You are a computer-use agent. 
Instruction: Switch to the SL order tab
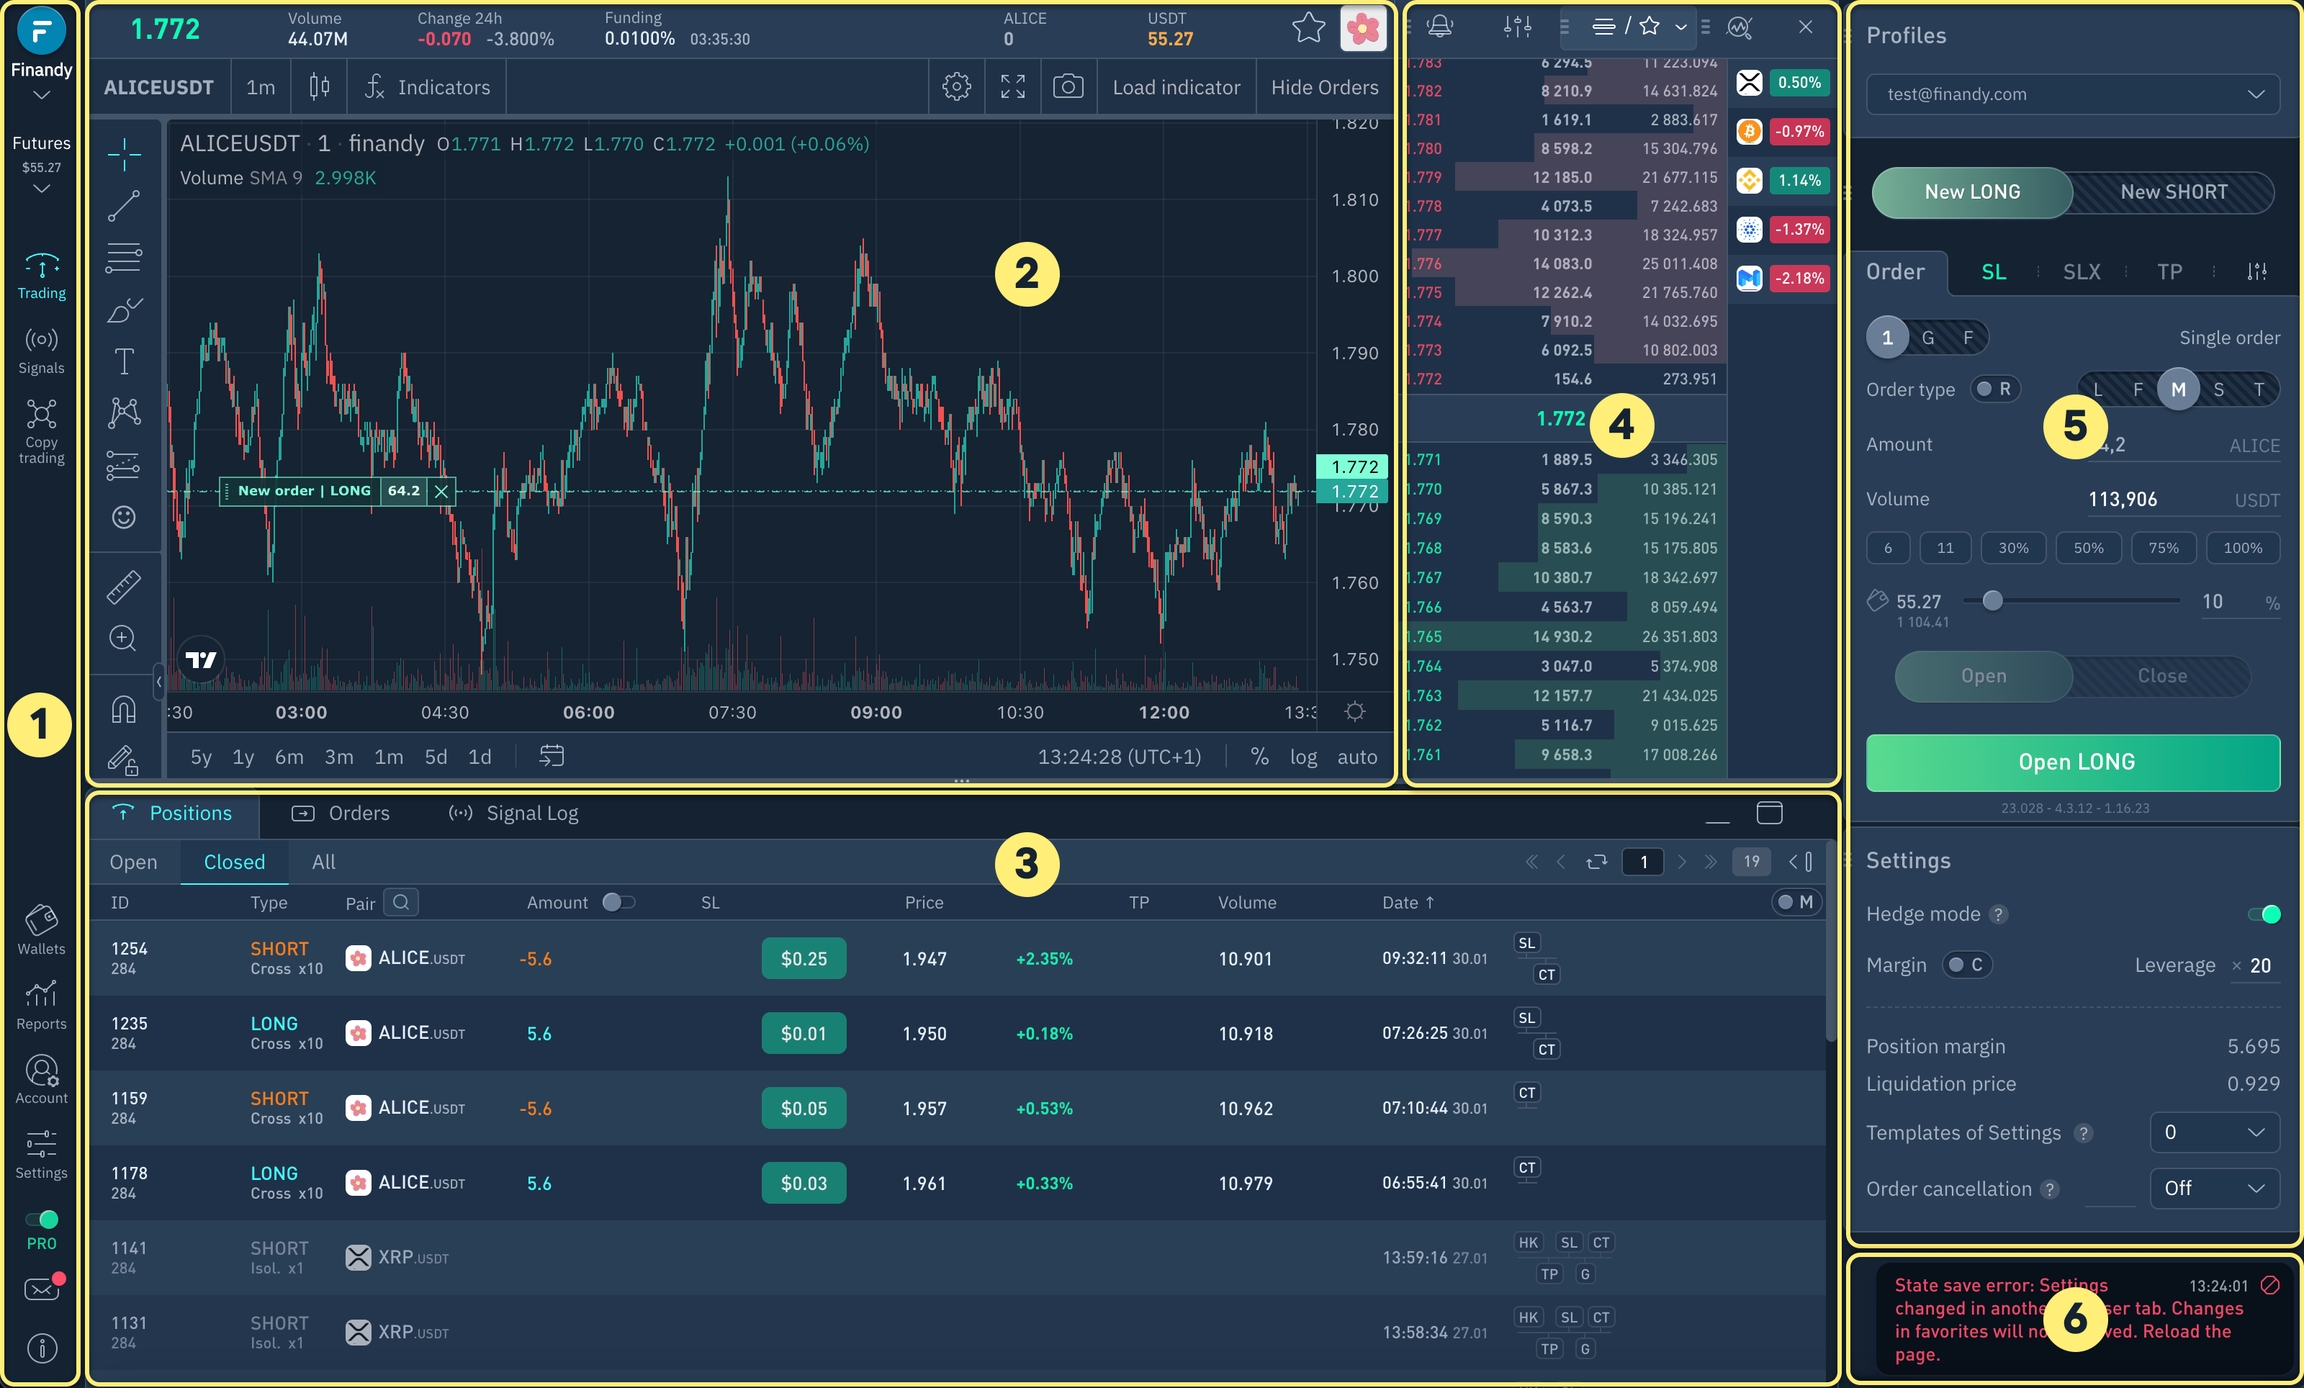click(1993, 272)
